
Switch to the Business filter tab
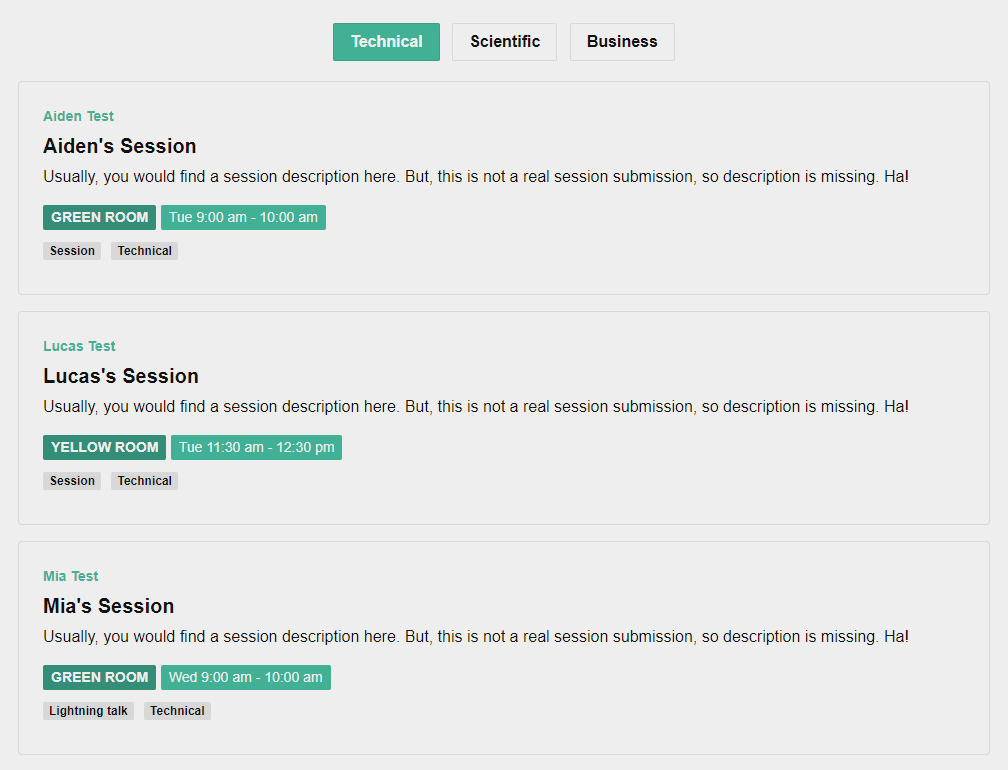coord(622,42)
